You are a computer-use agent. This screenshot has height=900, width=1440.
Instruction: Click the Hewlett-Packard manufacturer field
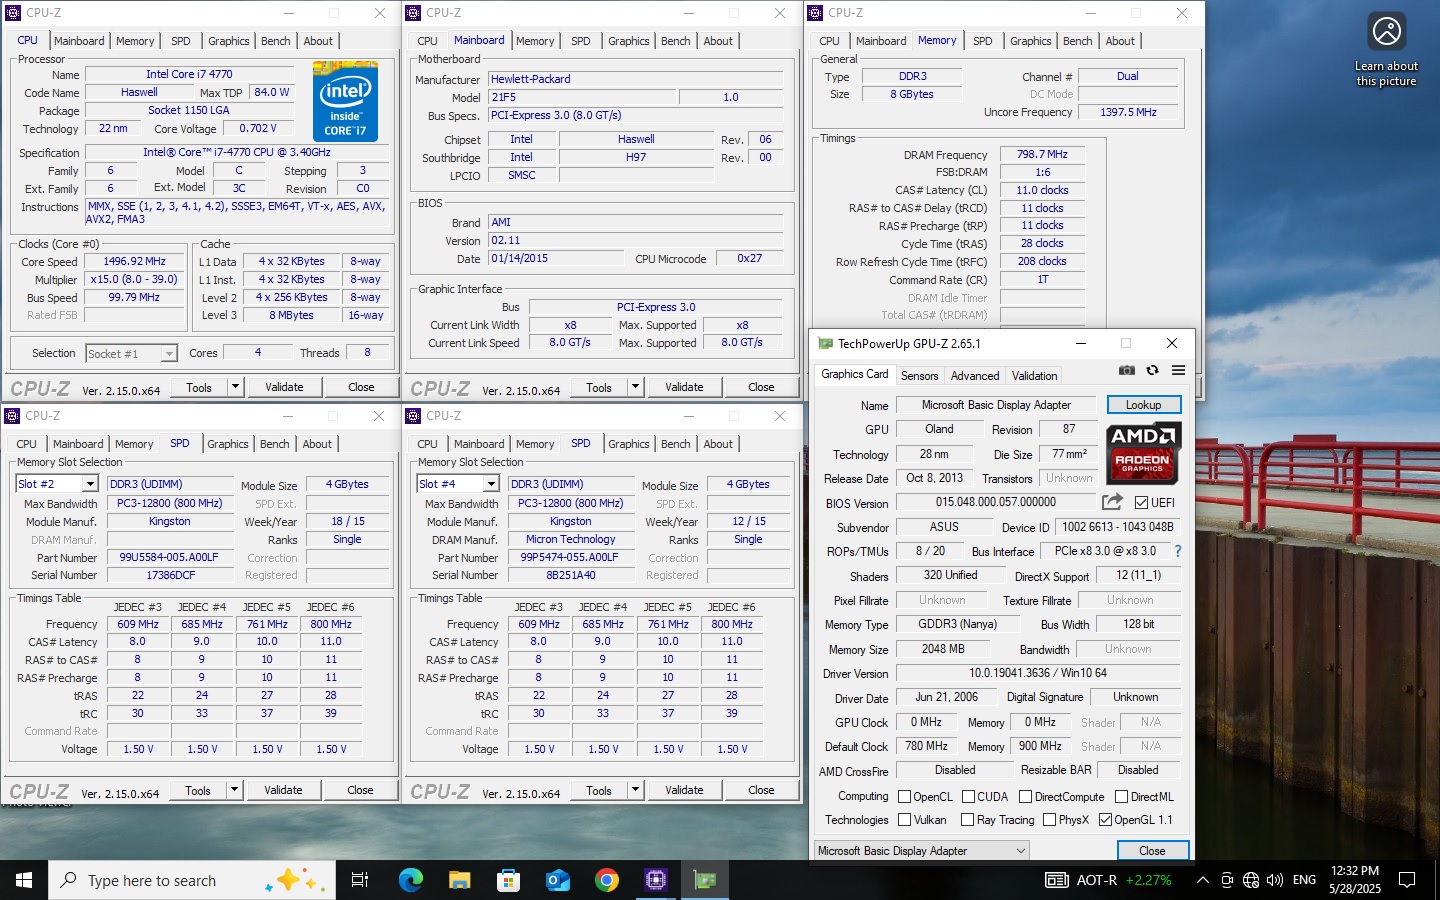pyautogui.click(x=636, y=79)
